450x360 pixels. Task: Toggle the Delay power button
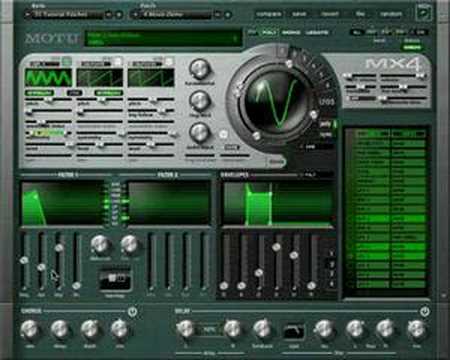click(424, 312)
